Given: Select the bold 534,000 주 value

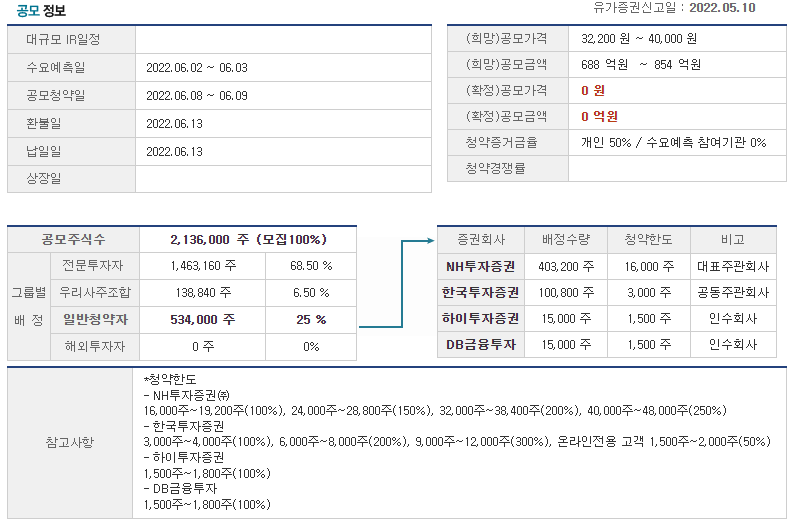Looking at the screenshot, I should coord(202,319).
